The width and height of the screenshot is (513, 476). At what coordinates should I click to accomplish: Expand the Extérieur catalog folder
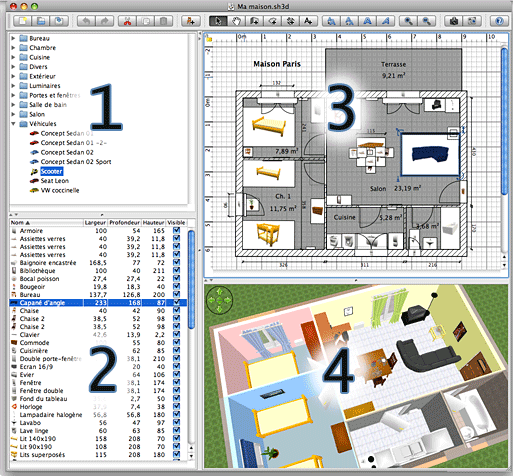click(13, 76)
